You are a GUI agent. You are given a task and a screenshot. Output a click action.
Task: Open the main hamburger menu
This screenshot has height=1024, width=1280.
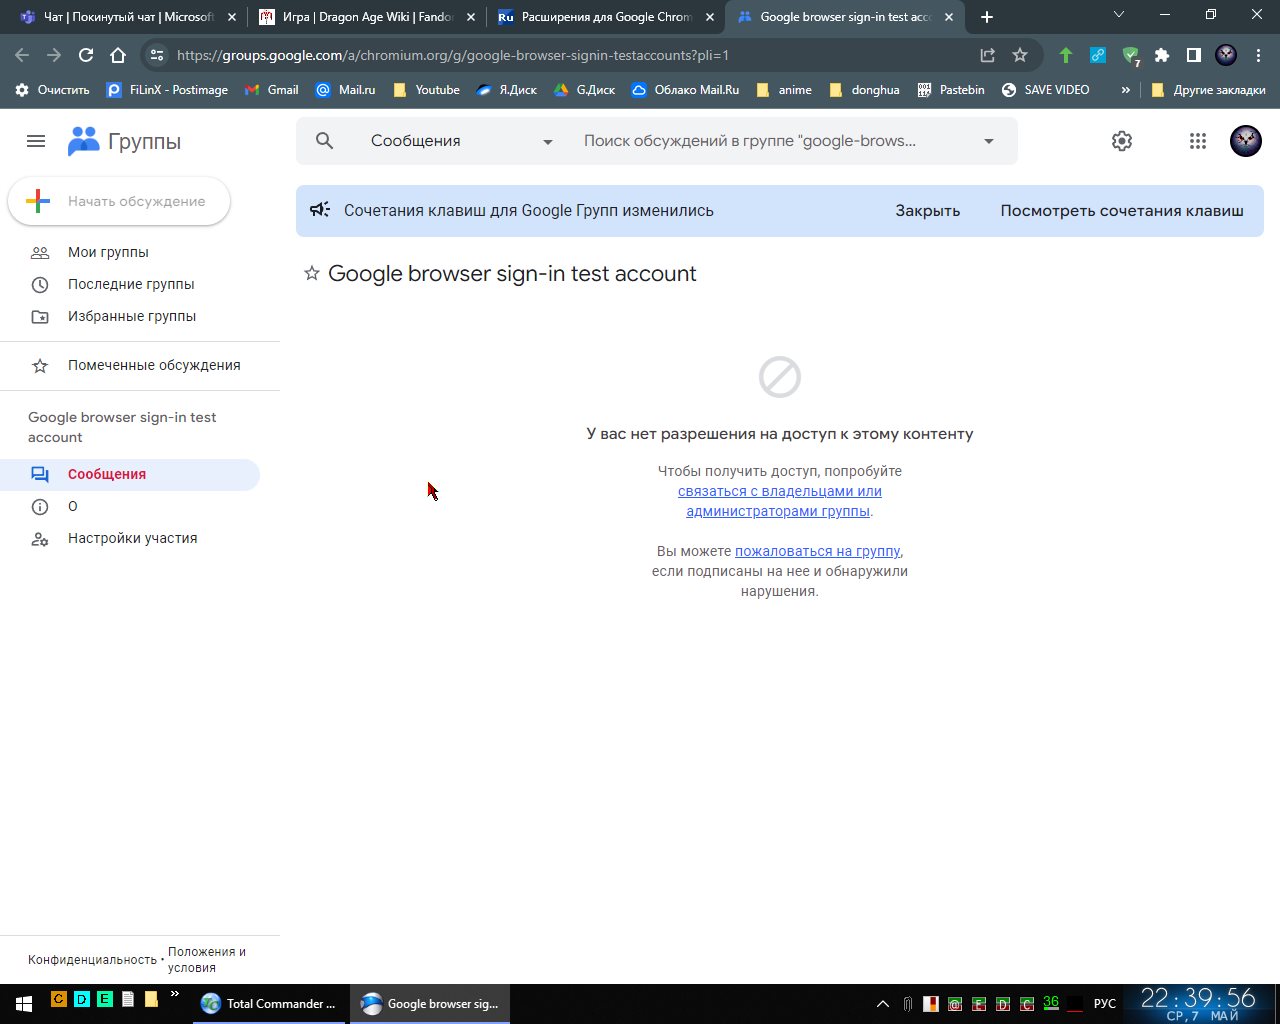coord(36,141)
